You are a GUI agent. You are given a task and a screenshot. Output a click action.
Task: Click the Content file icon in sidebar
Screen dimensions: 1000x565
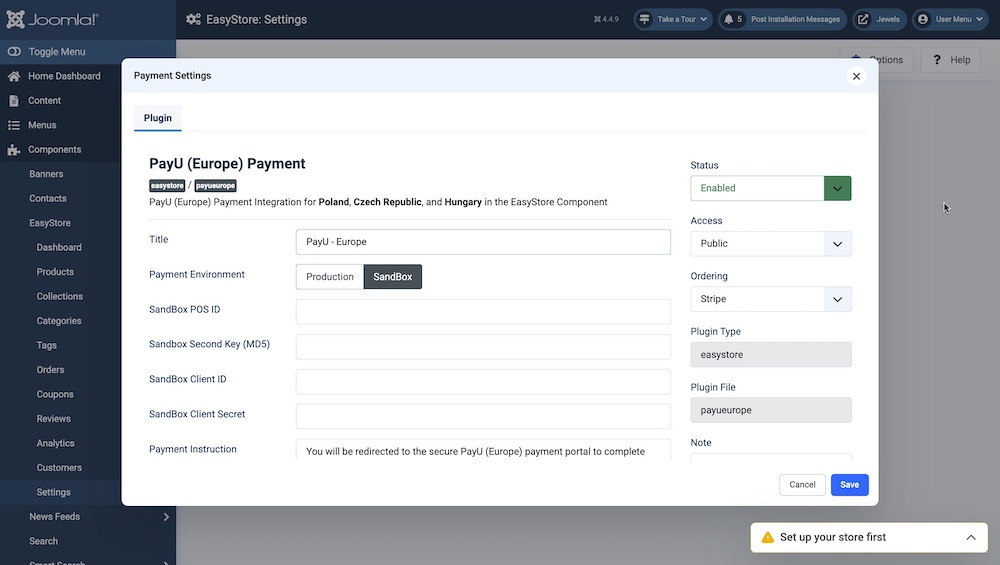14,101
